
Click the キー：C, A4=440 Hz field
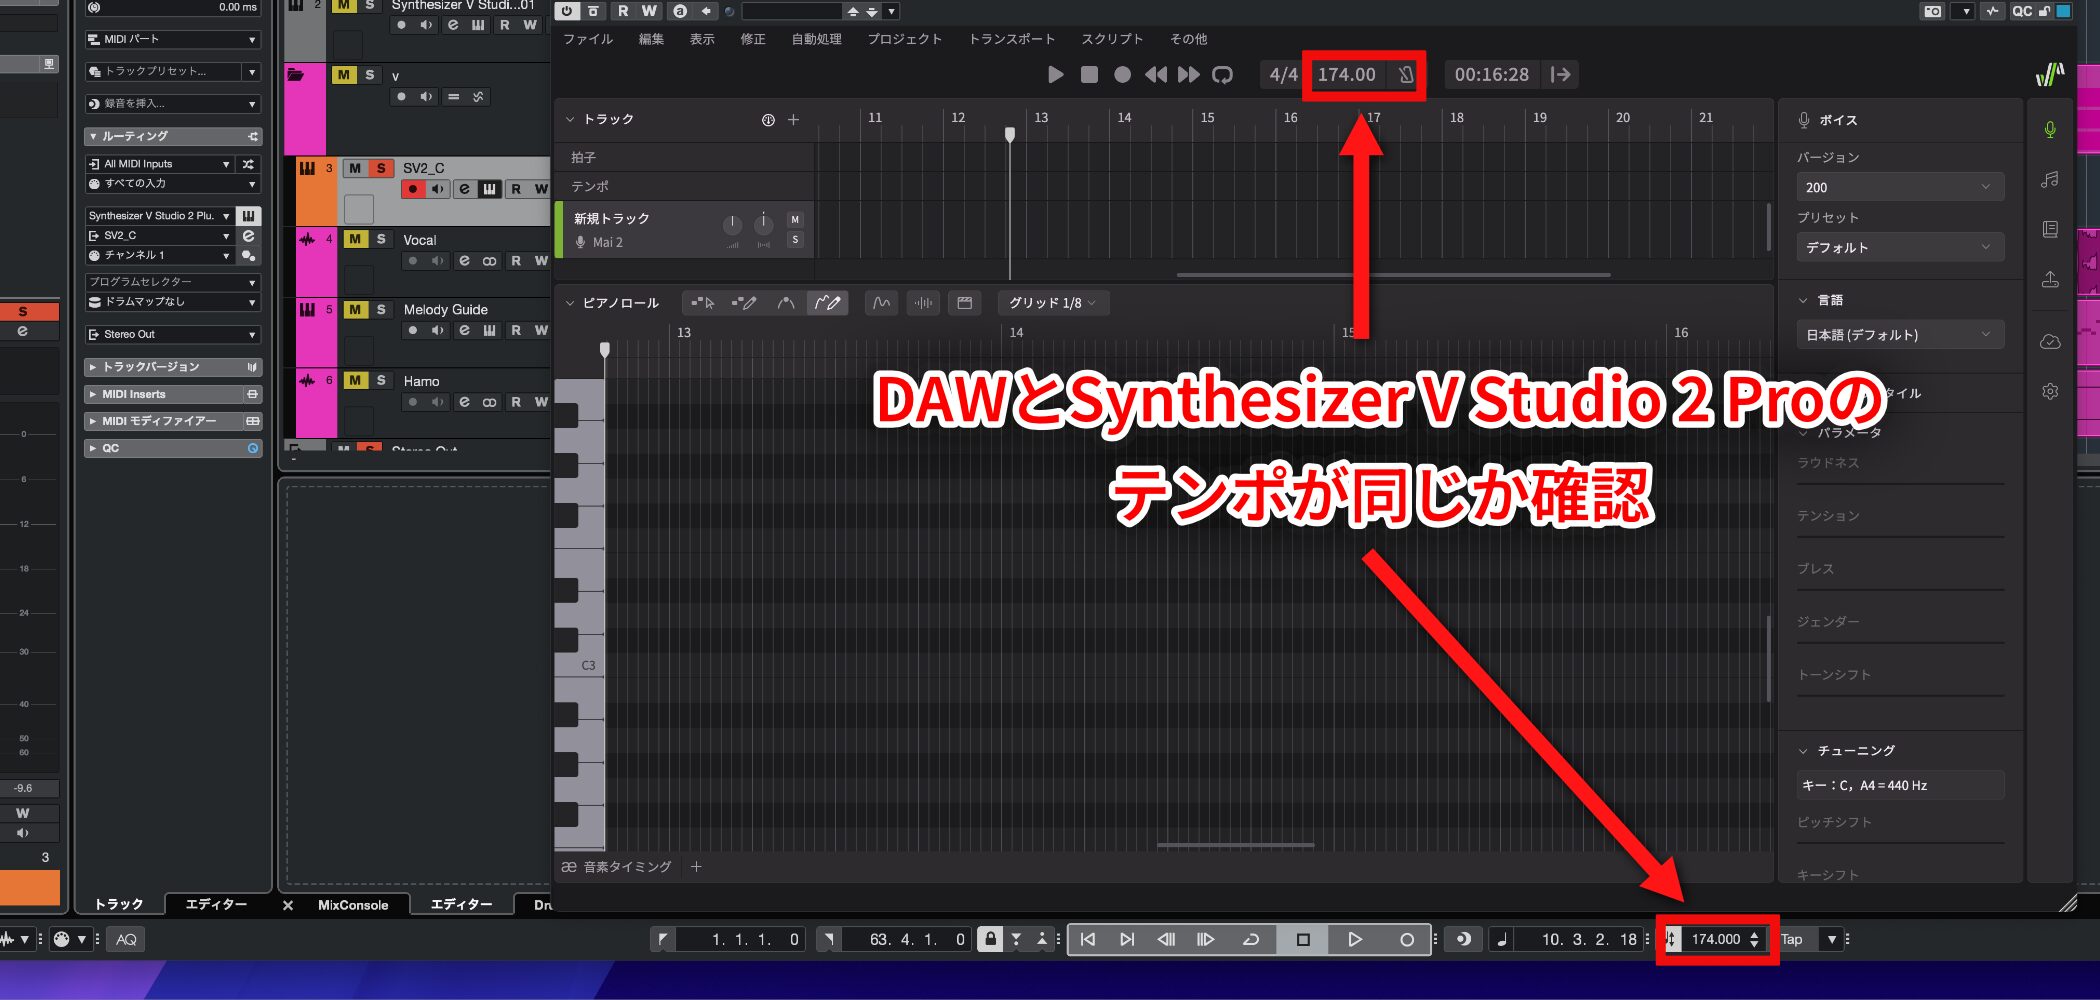tap(1899, 785)
